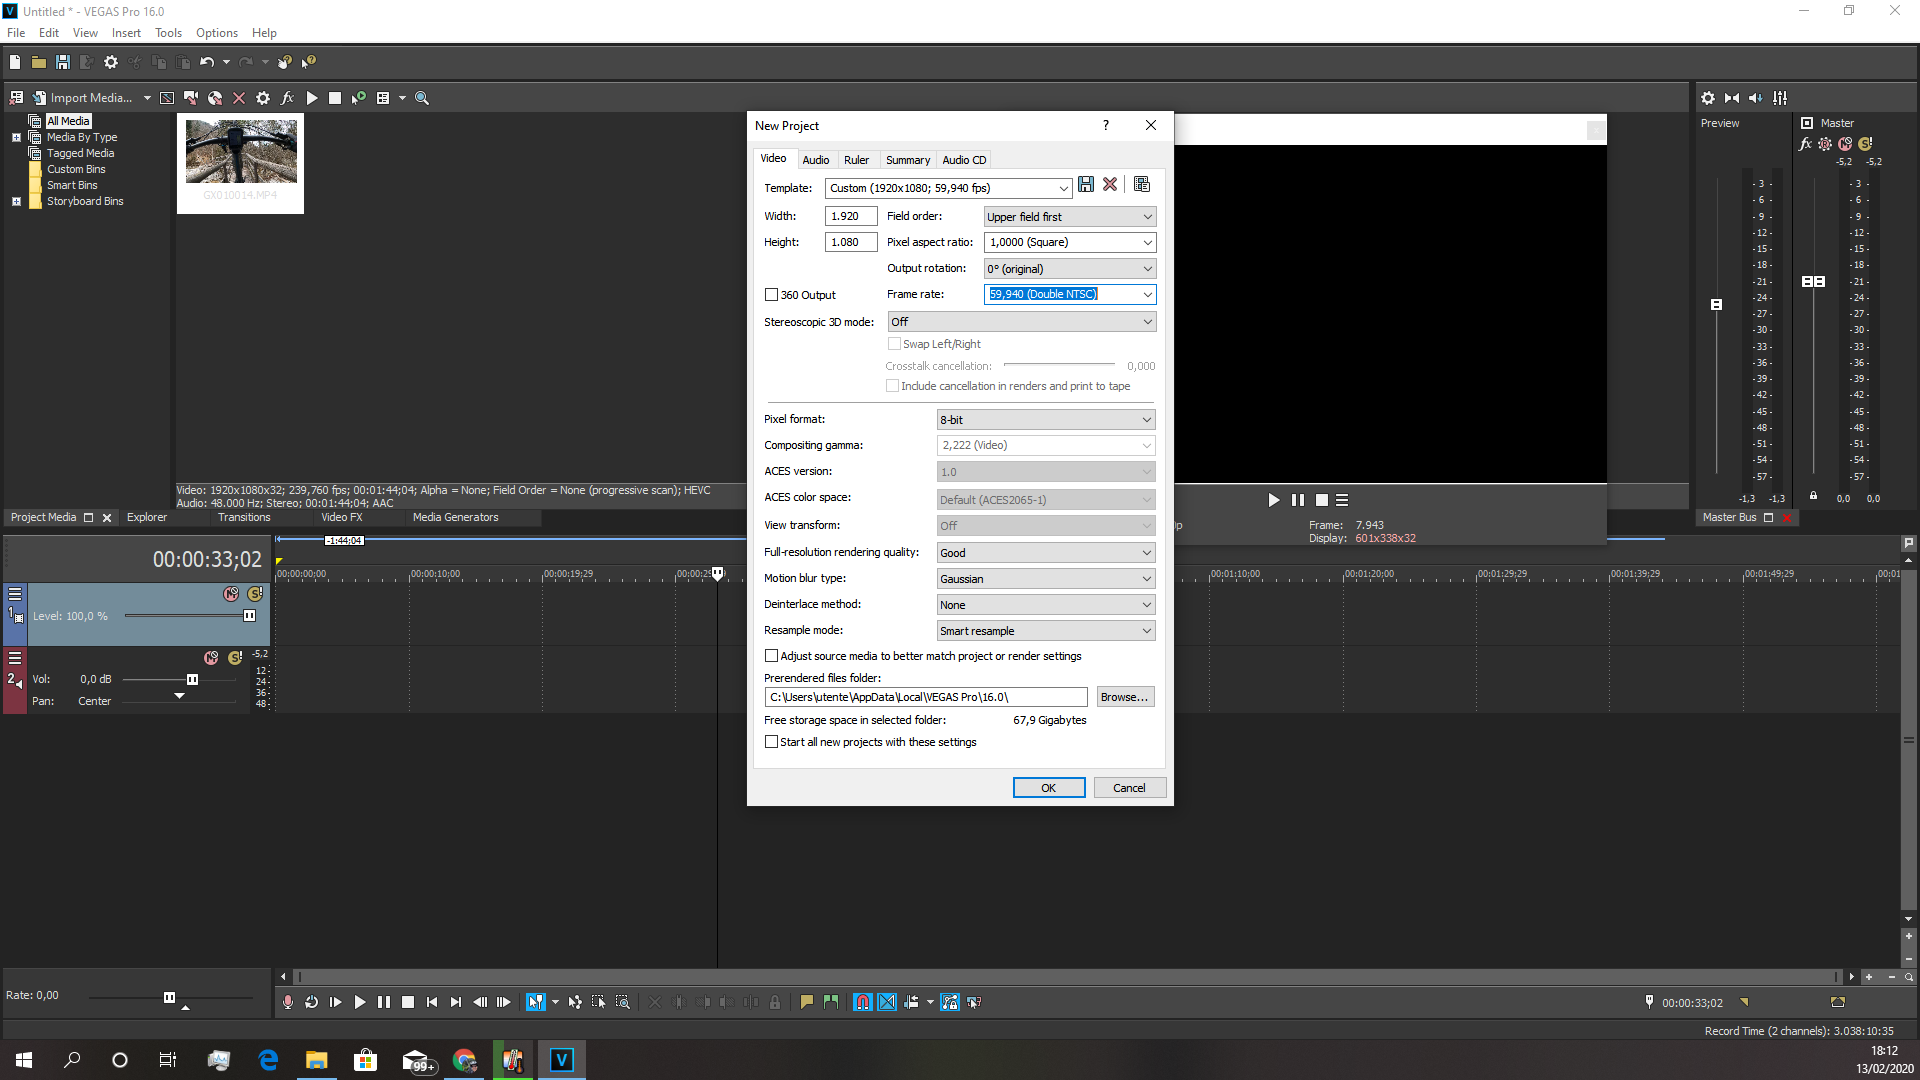Toggle Adjust source media to match project
This screenshot has width=1920, height=1080.
pyautogui.click(x=771, y=655)
